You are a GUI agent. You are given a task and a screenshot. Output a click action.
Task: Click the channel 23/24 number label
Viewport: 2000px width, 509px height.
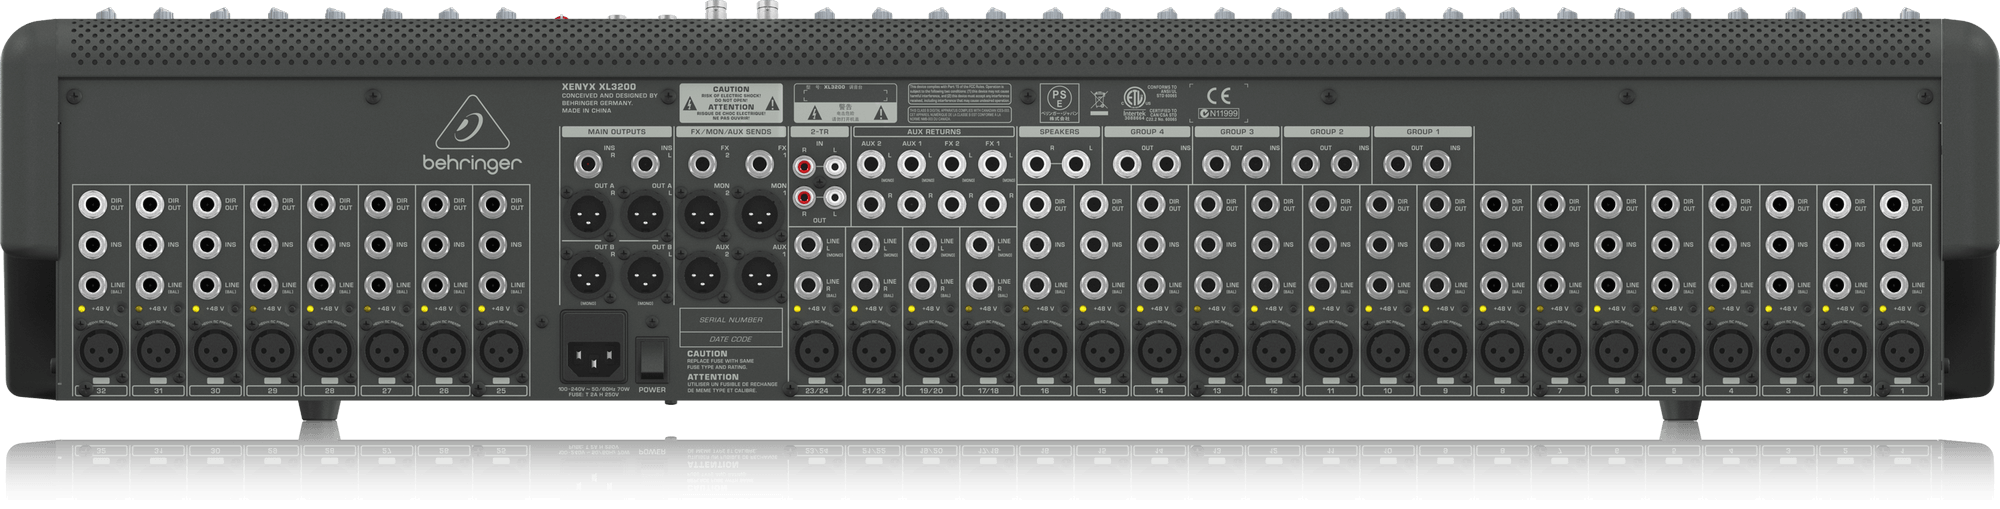point(815,391)
